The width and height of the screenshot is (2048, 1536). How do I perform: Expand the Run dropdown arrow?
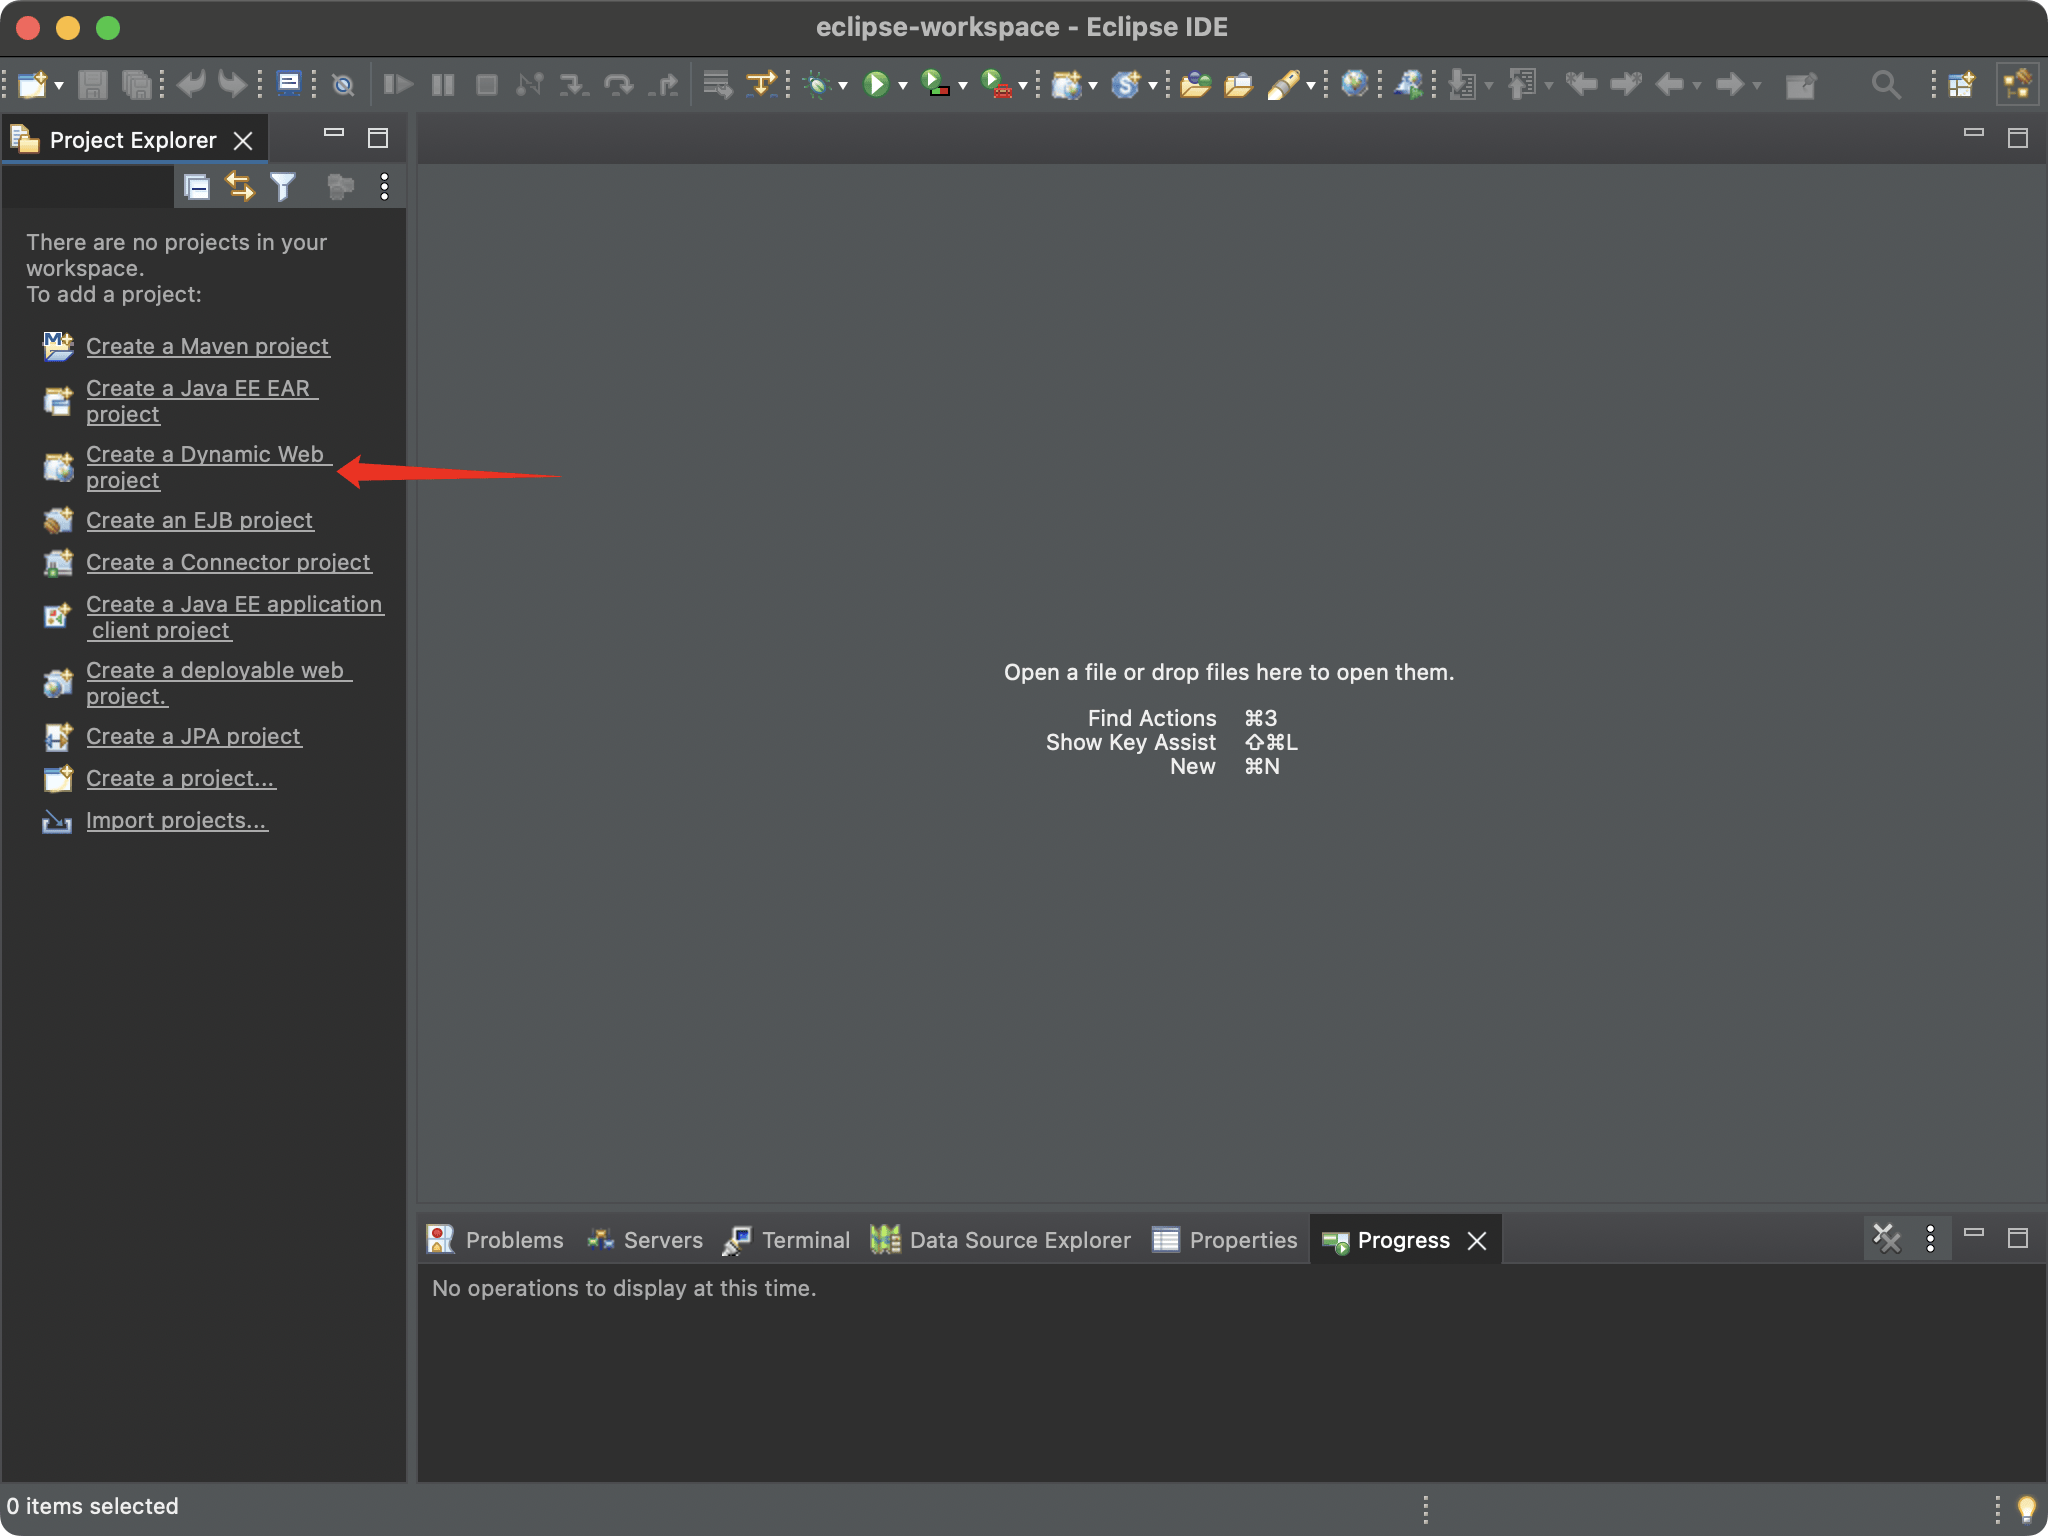click(903, 86)
